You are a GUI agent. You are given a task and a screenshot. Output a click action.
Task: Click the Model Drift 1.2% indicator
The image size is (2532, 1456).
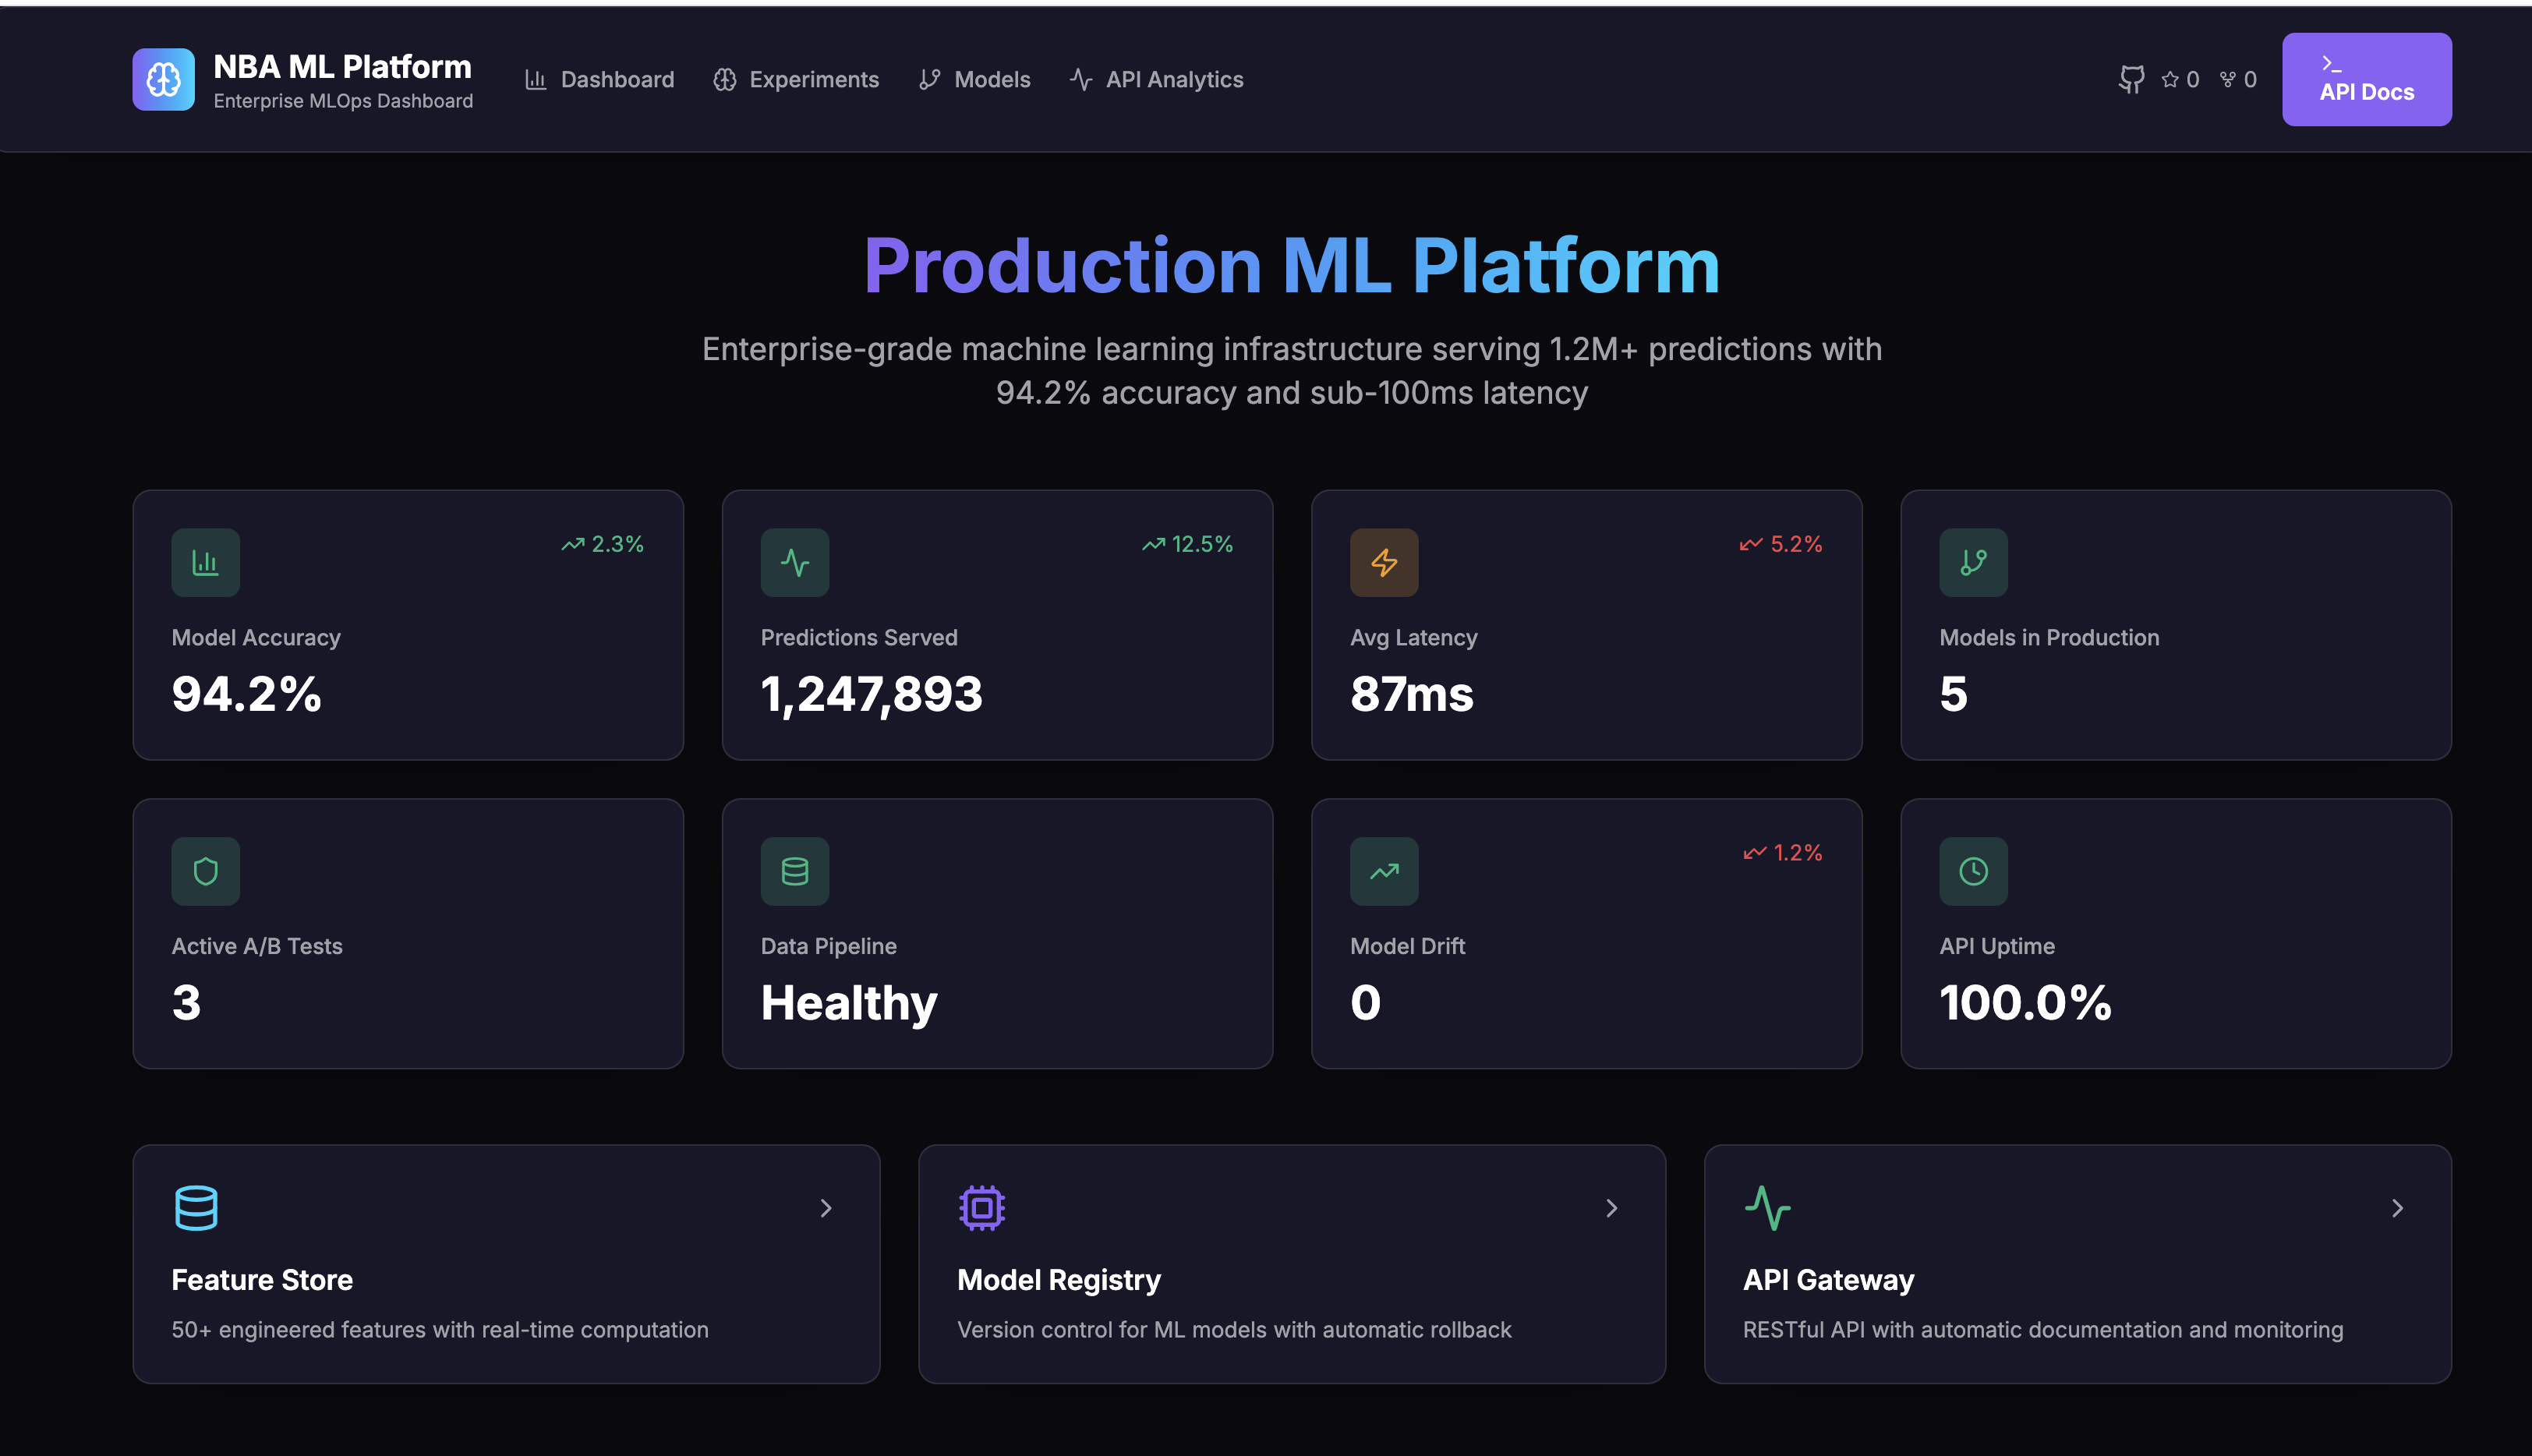pos(1783,852)
